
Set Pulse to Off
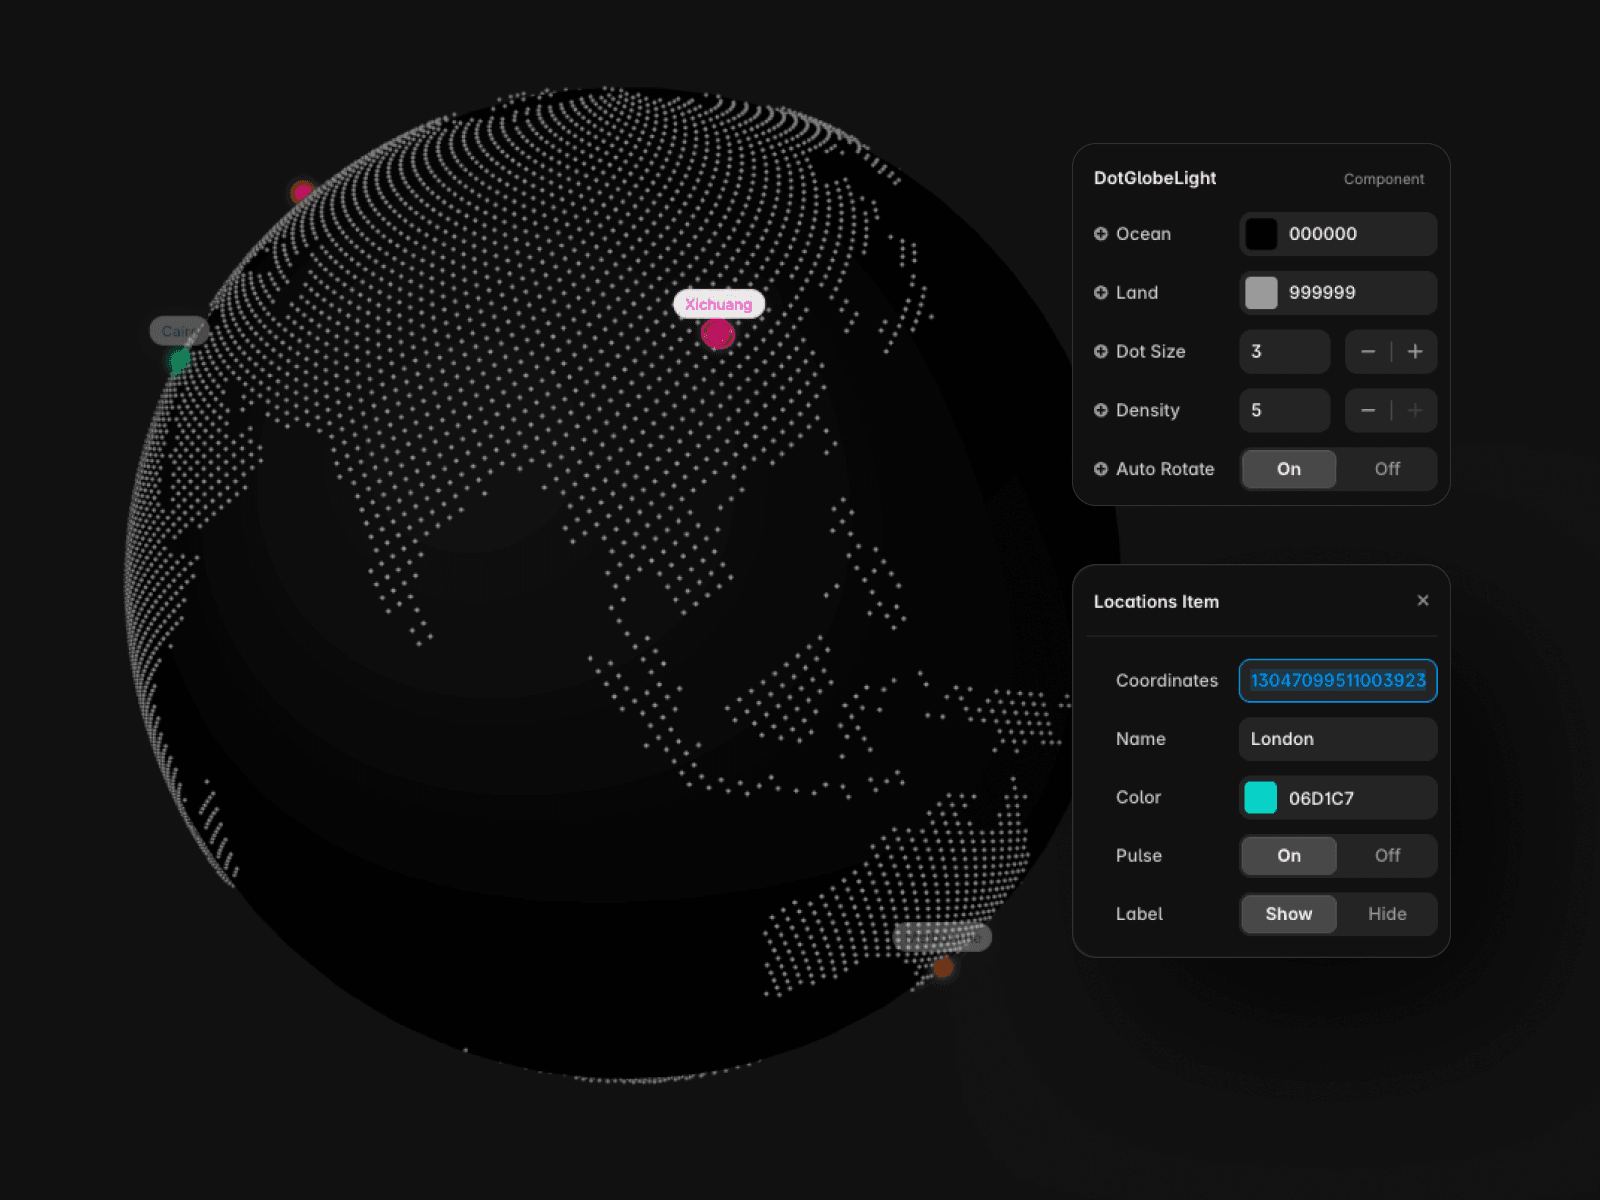1387,856
